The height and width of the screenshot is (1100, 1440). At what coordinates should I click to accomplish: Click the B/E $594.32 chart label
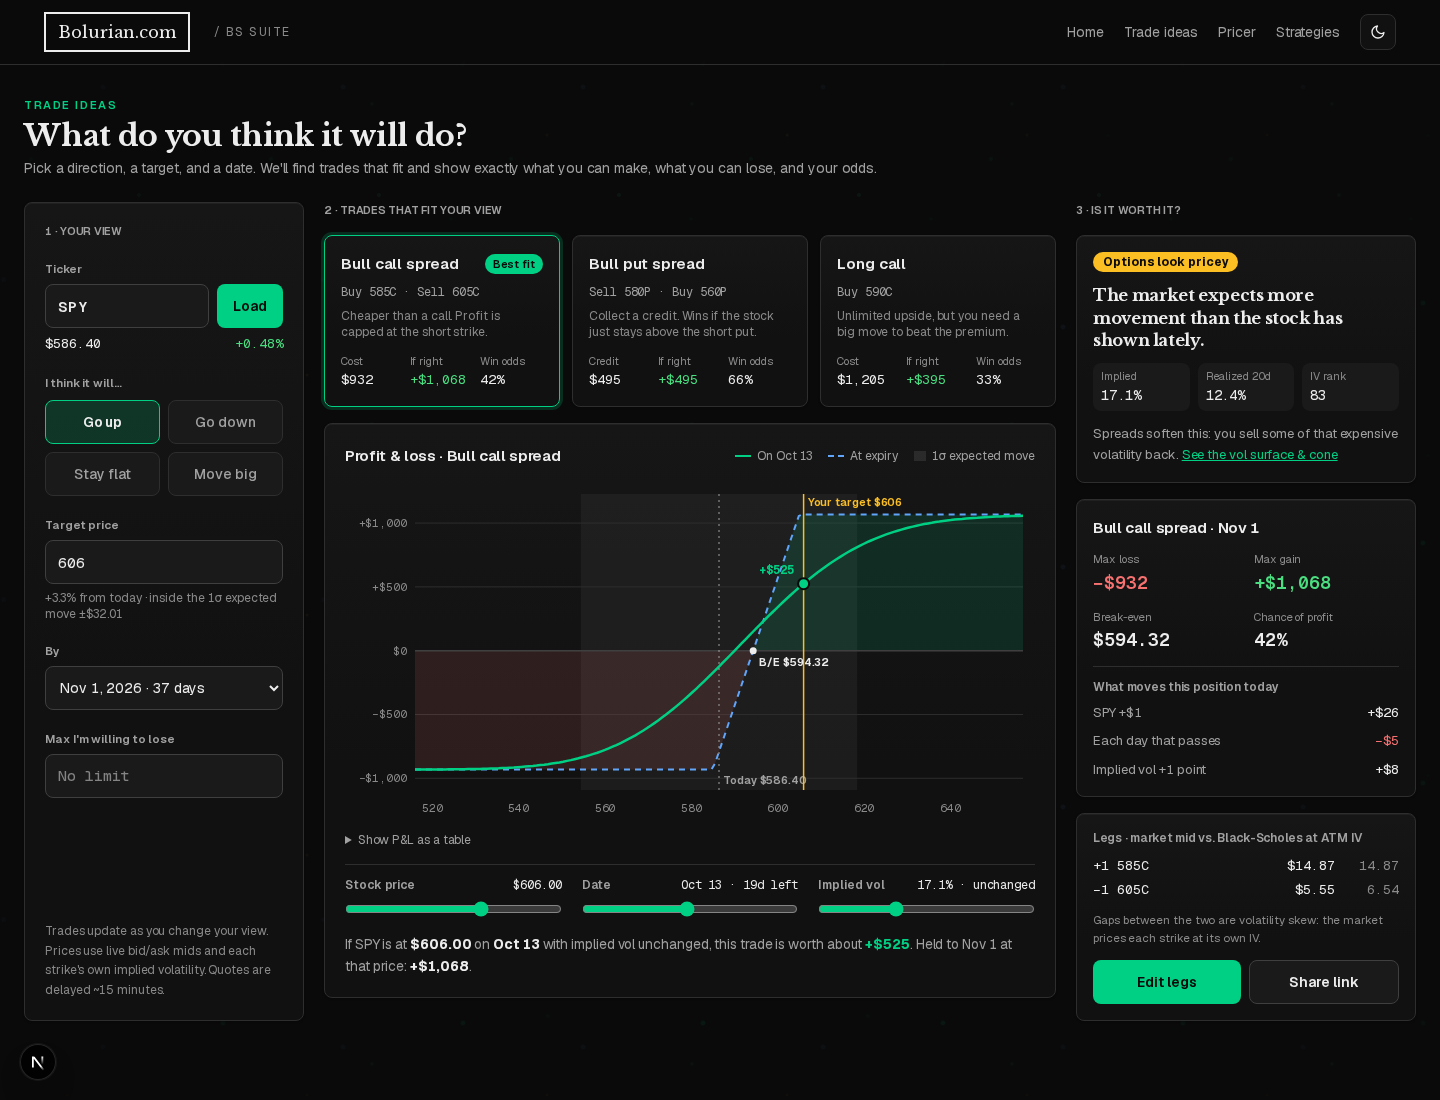coord(793,662)
